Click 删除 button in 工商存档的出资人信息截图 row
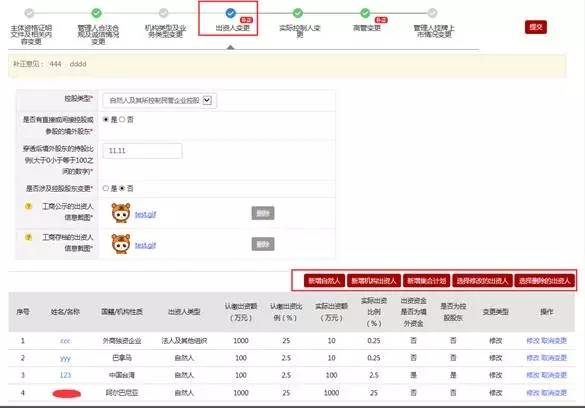This screenshot has width=585, height=408. click(x=263, y=244)
